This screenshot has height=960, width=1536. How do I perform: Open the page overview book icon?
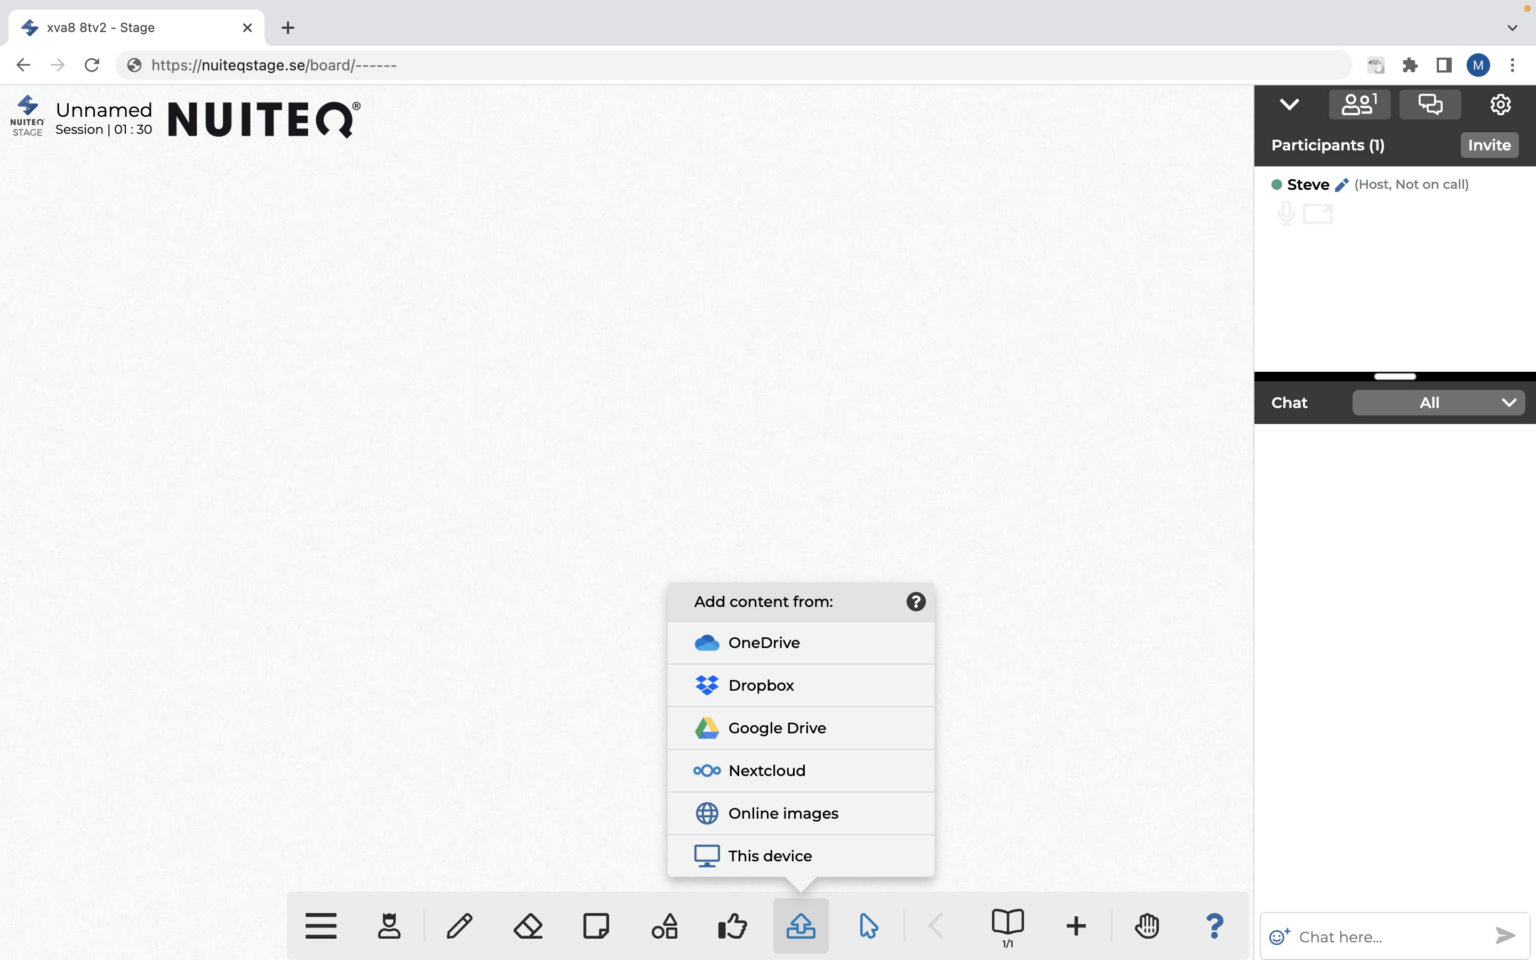coord(1007,925)
